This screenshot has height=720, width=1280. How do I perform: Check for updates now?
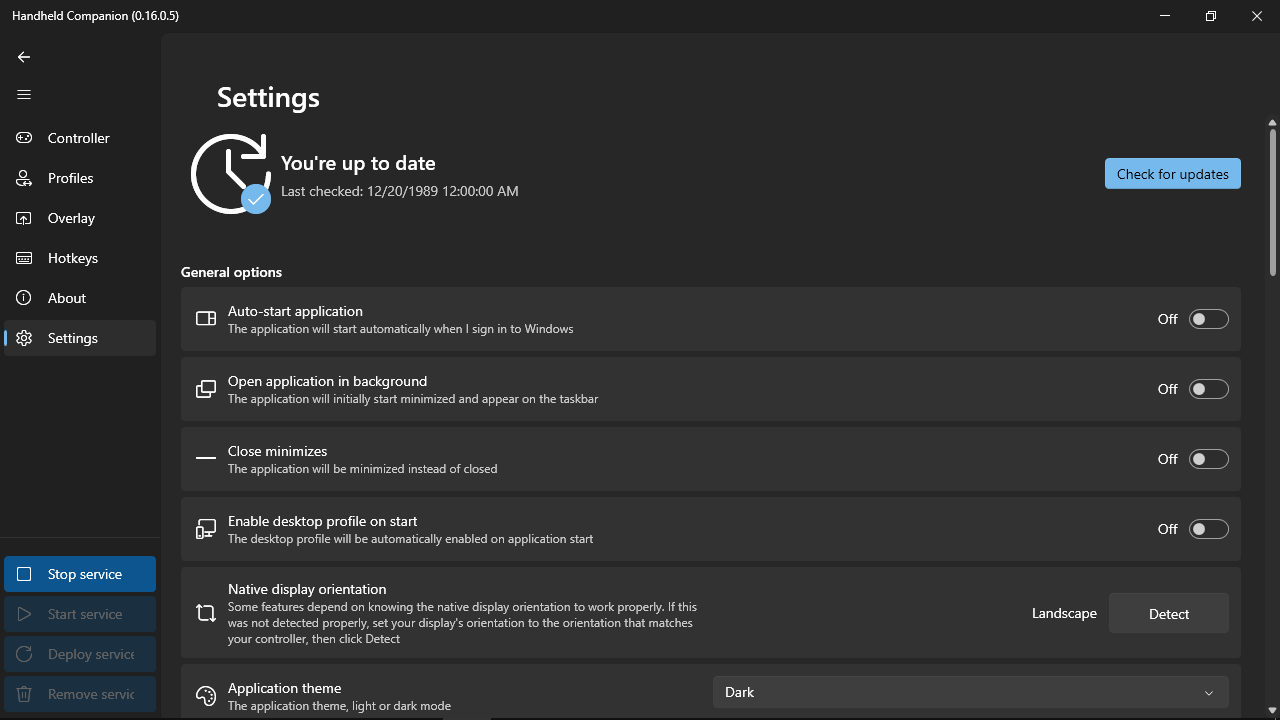[1172, 174]
